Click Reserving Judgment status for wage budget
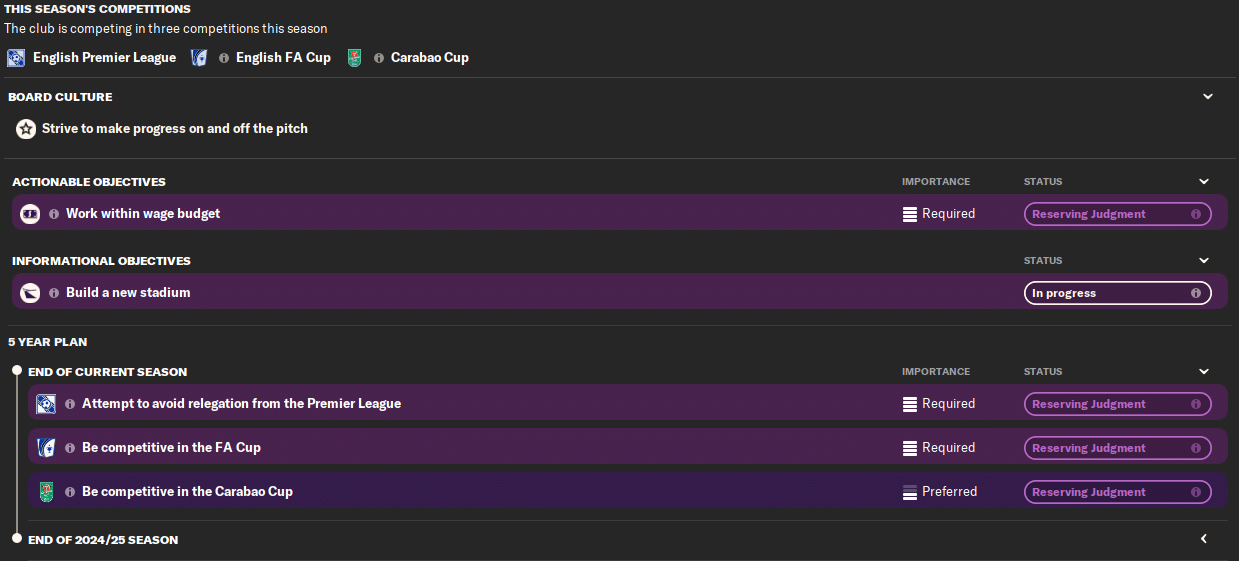 [1117, 214]
